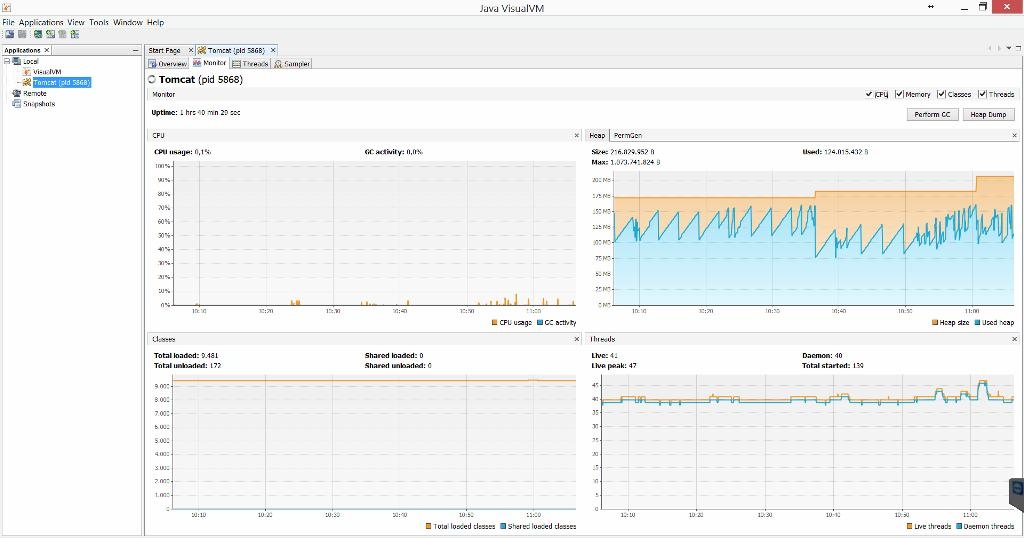Open the Applications menu

click(41, 22)
